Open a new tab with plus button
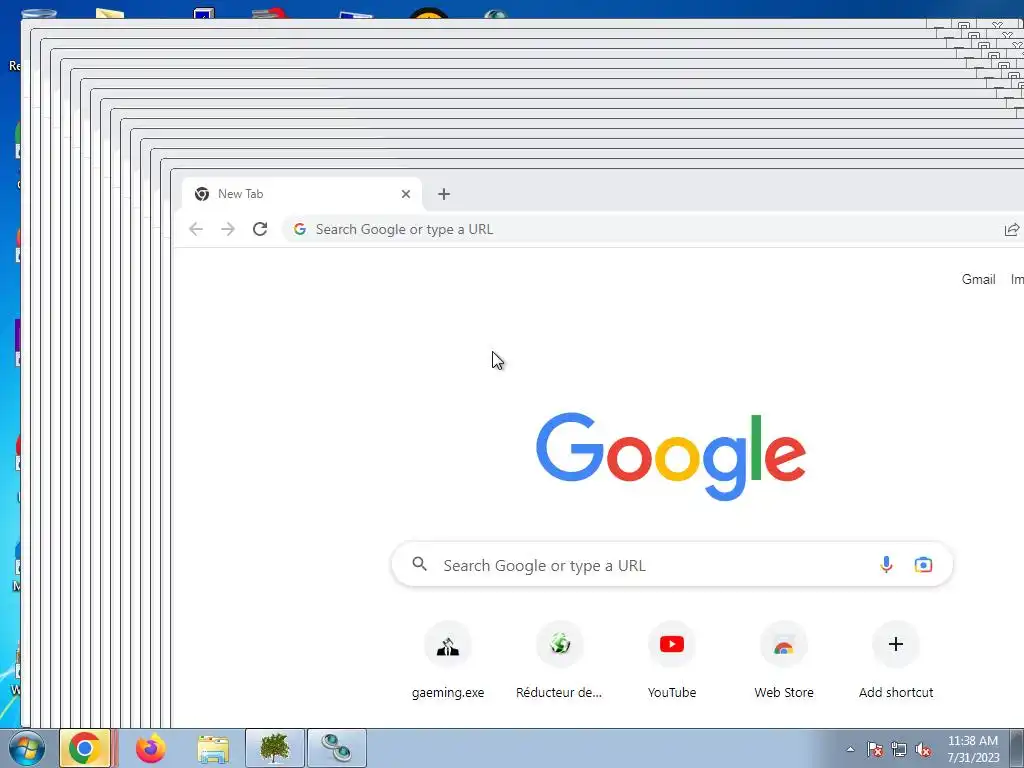 [444, 194]
